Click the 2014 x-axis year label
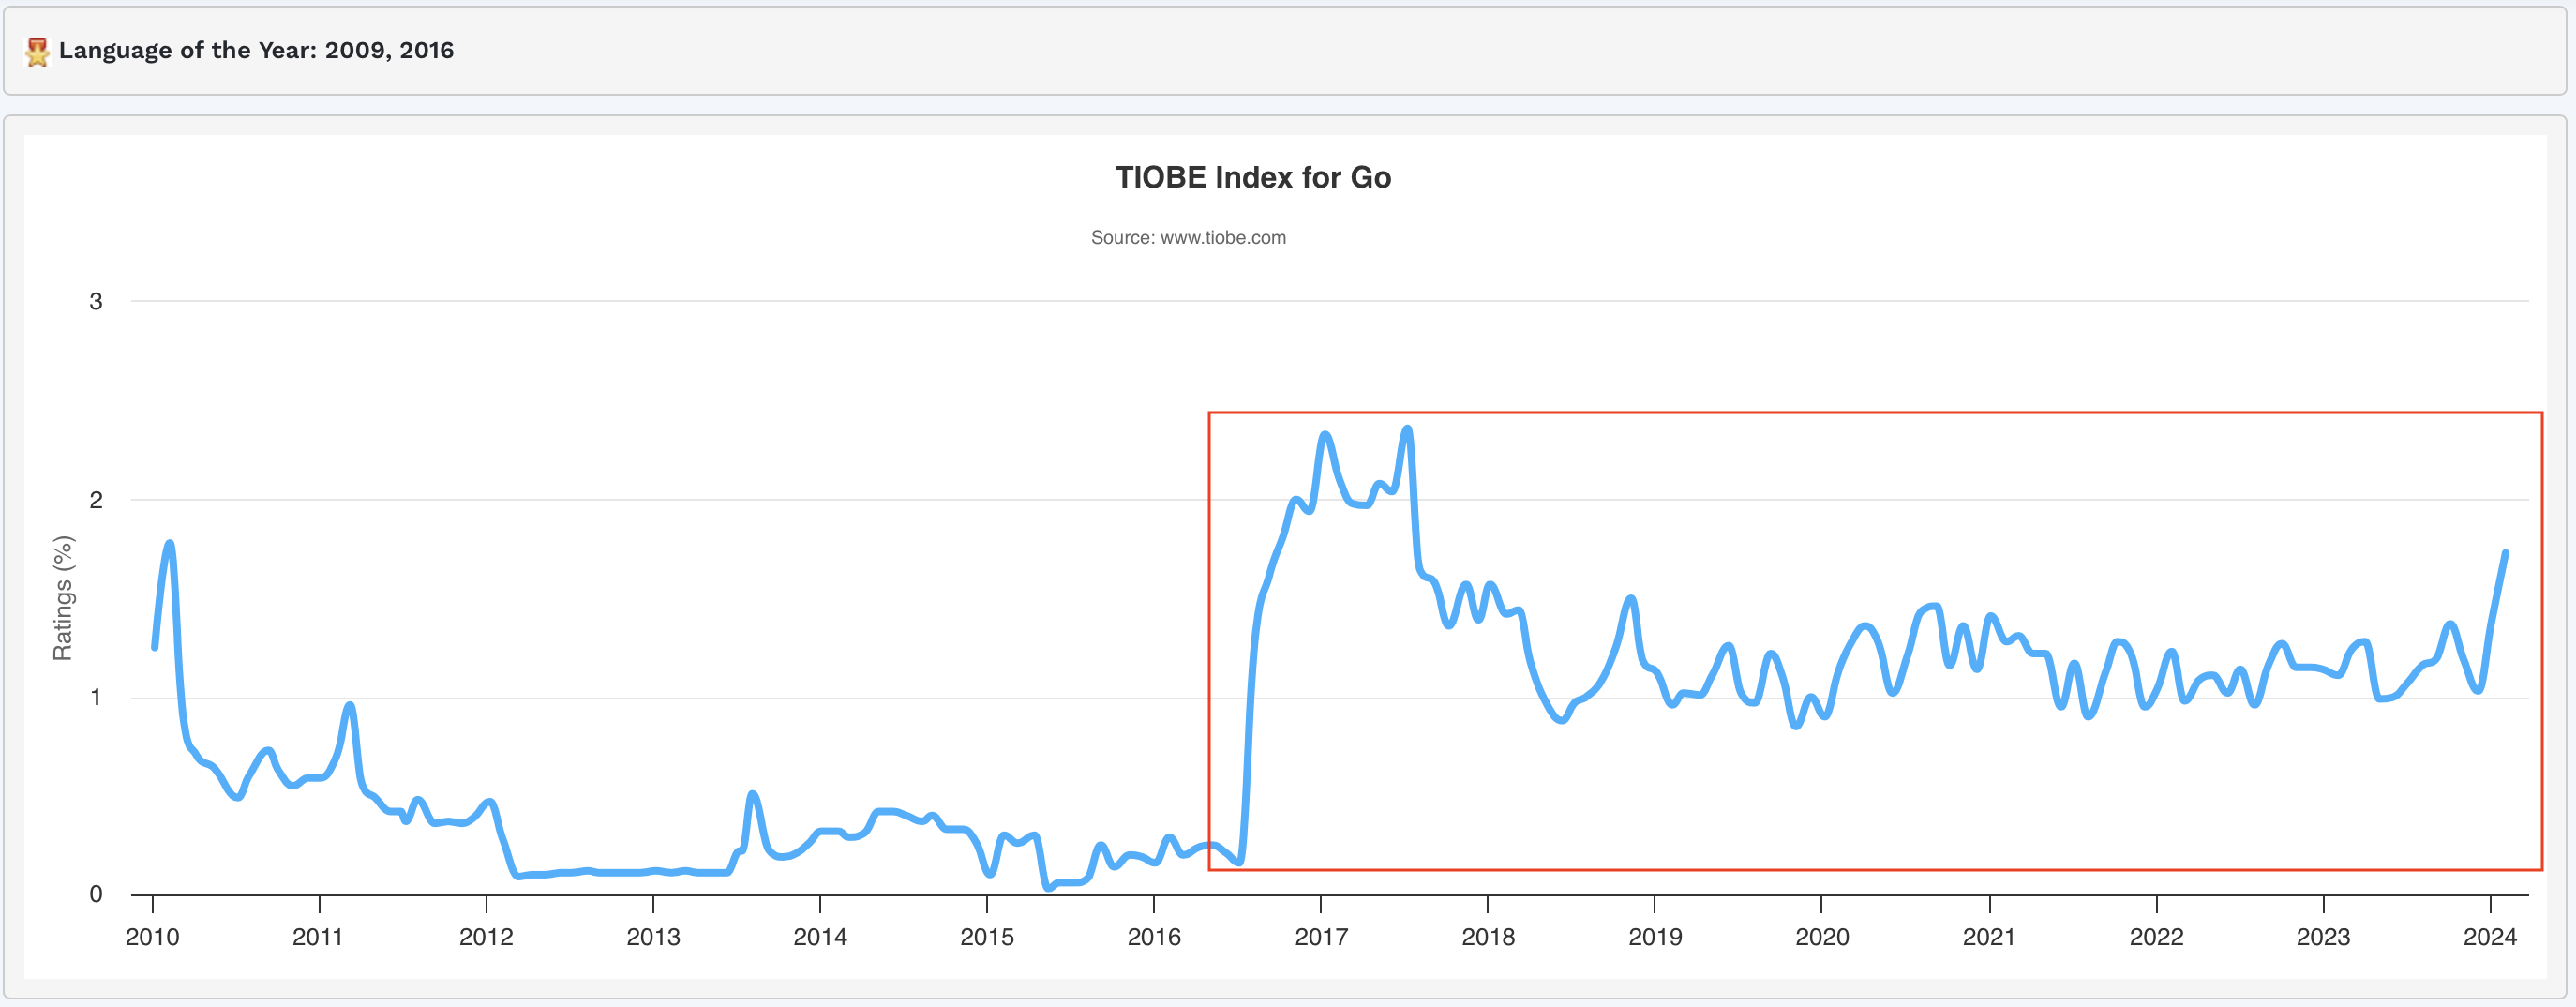The image size is (2576, 1007). click(820, 937)
